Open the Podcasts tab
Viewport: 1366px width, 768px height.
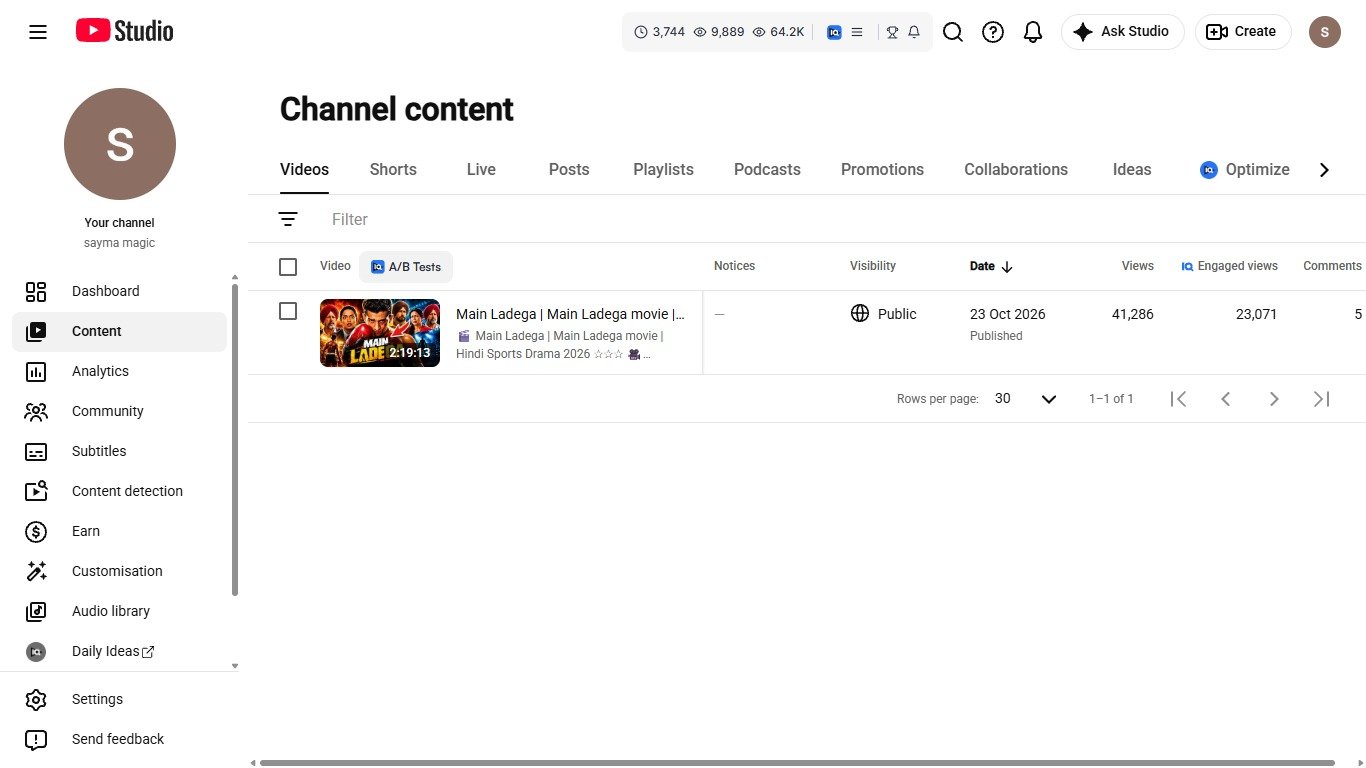[x=767, y=170]
